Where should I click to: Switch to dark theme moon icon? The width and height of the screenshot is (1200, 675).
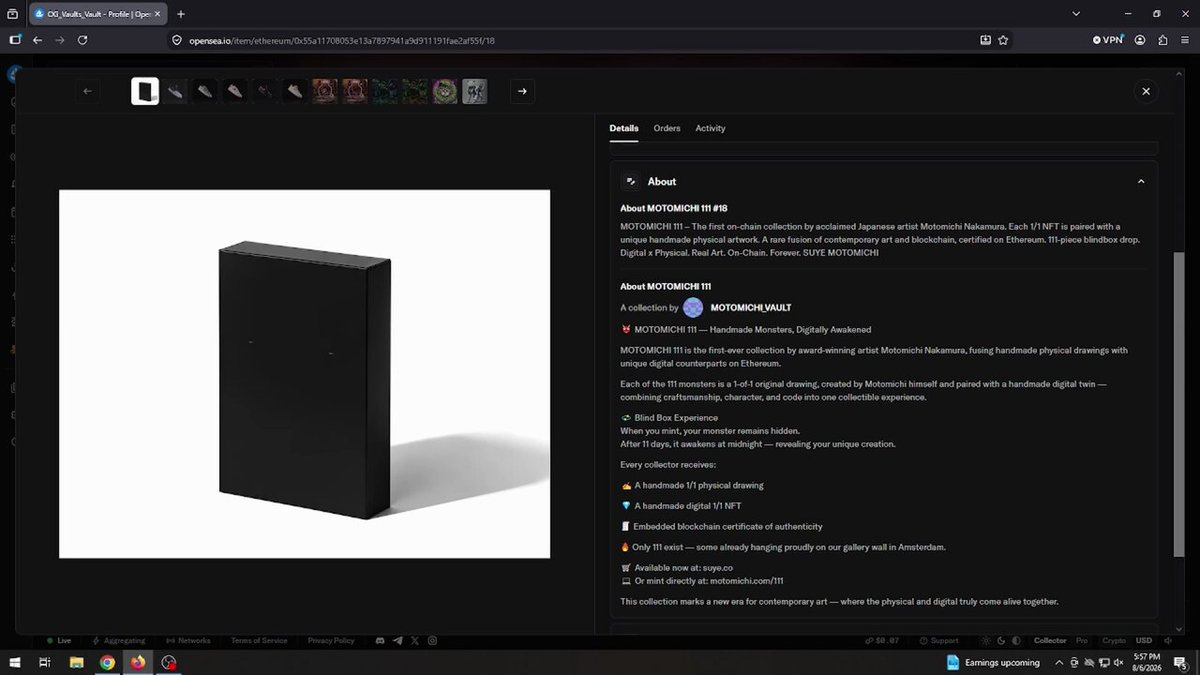click(1002, 640)
